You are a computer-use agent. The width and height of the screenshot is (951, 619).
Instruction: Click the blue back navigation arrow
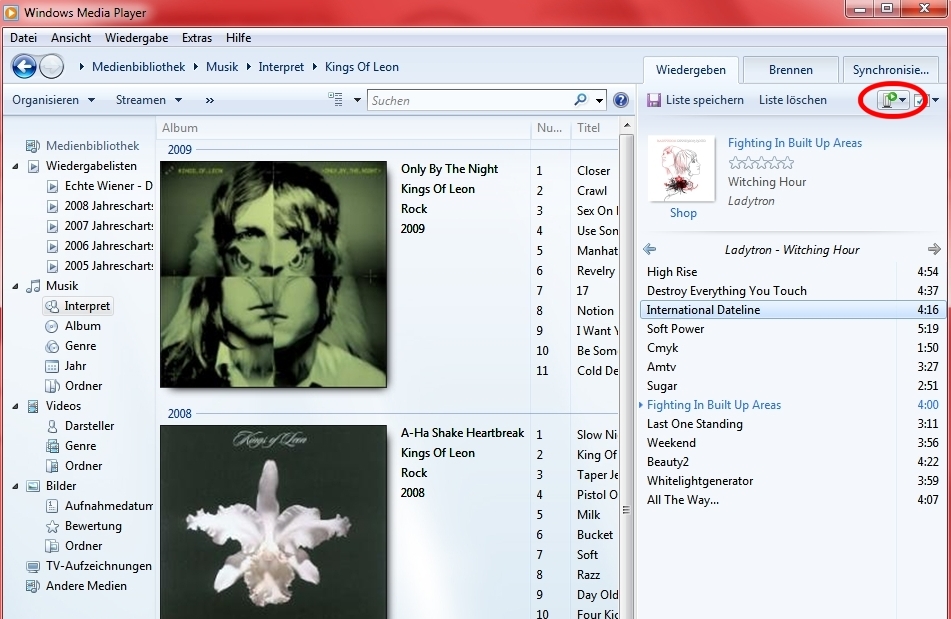coord(24,67)
